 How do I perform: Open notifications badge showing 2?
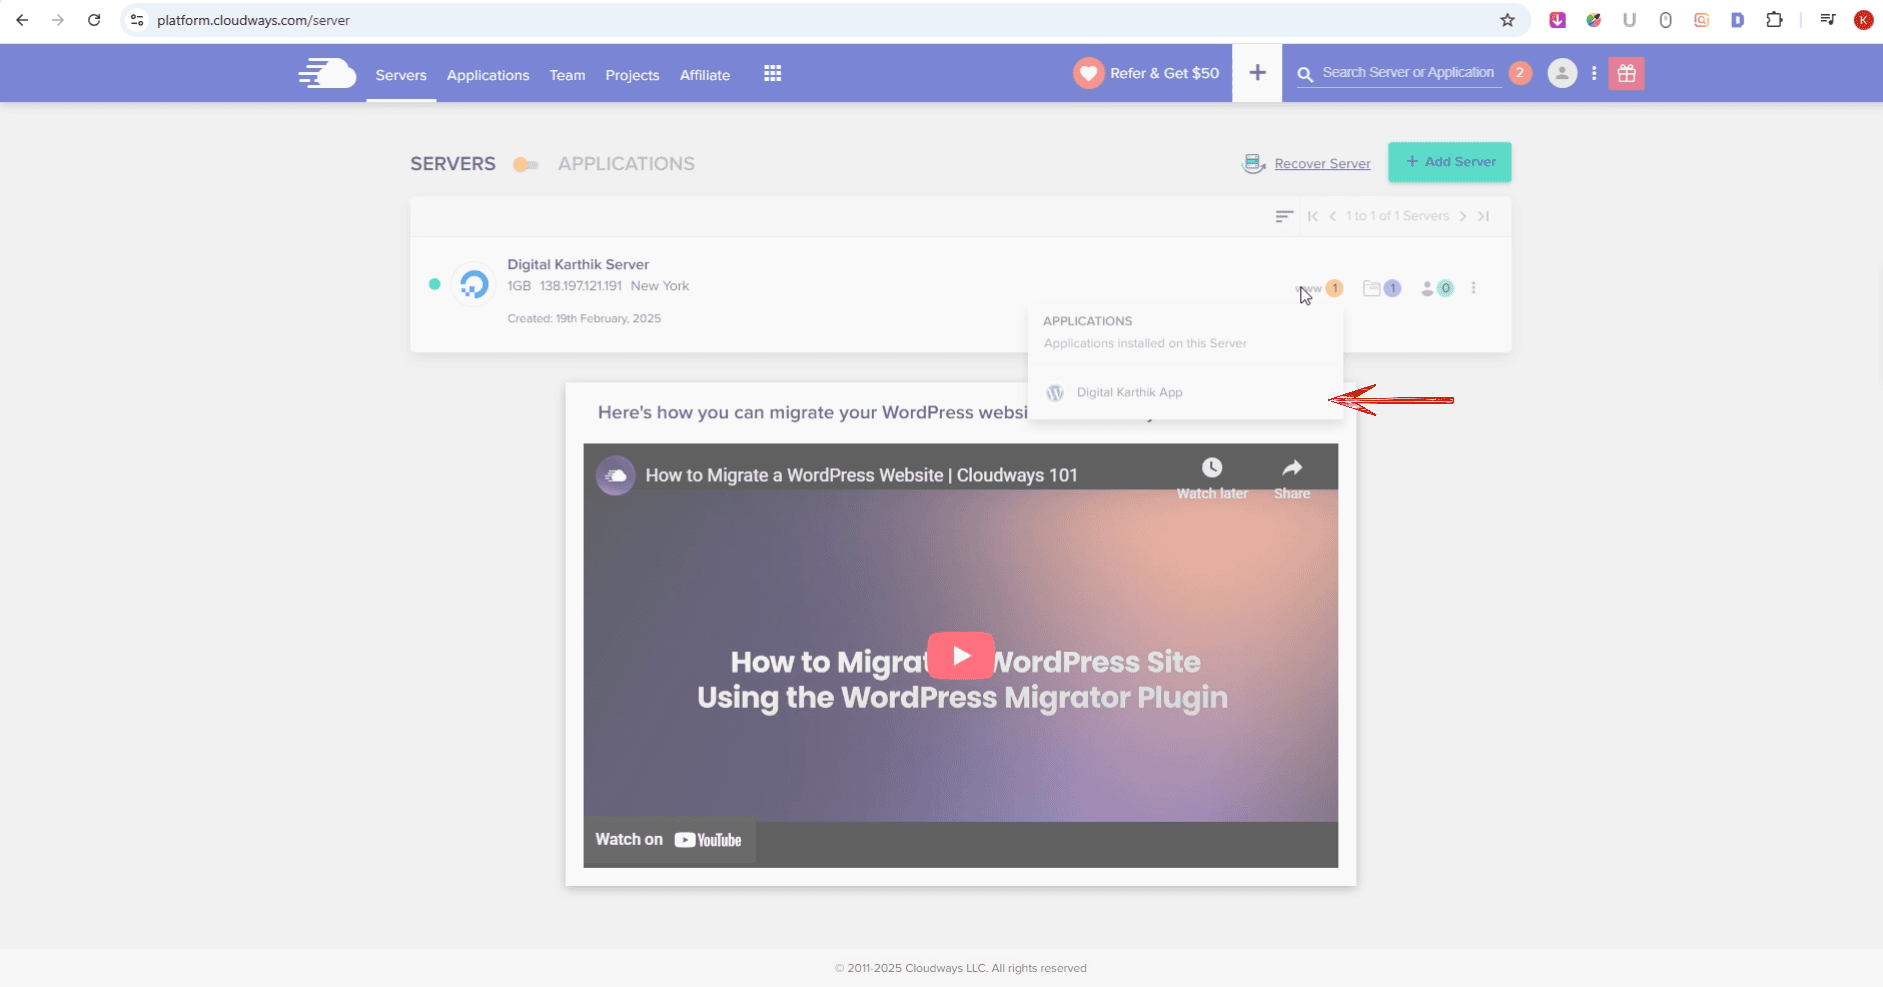click(1520, 73)
